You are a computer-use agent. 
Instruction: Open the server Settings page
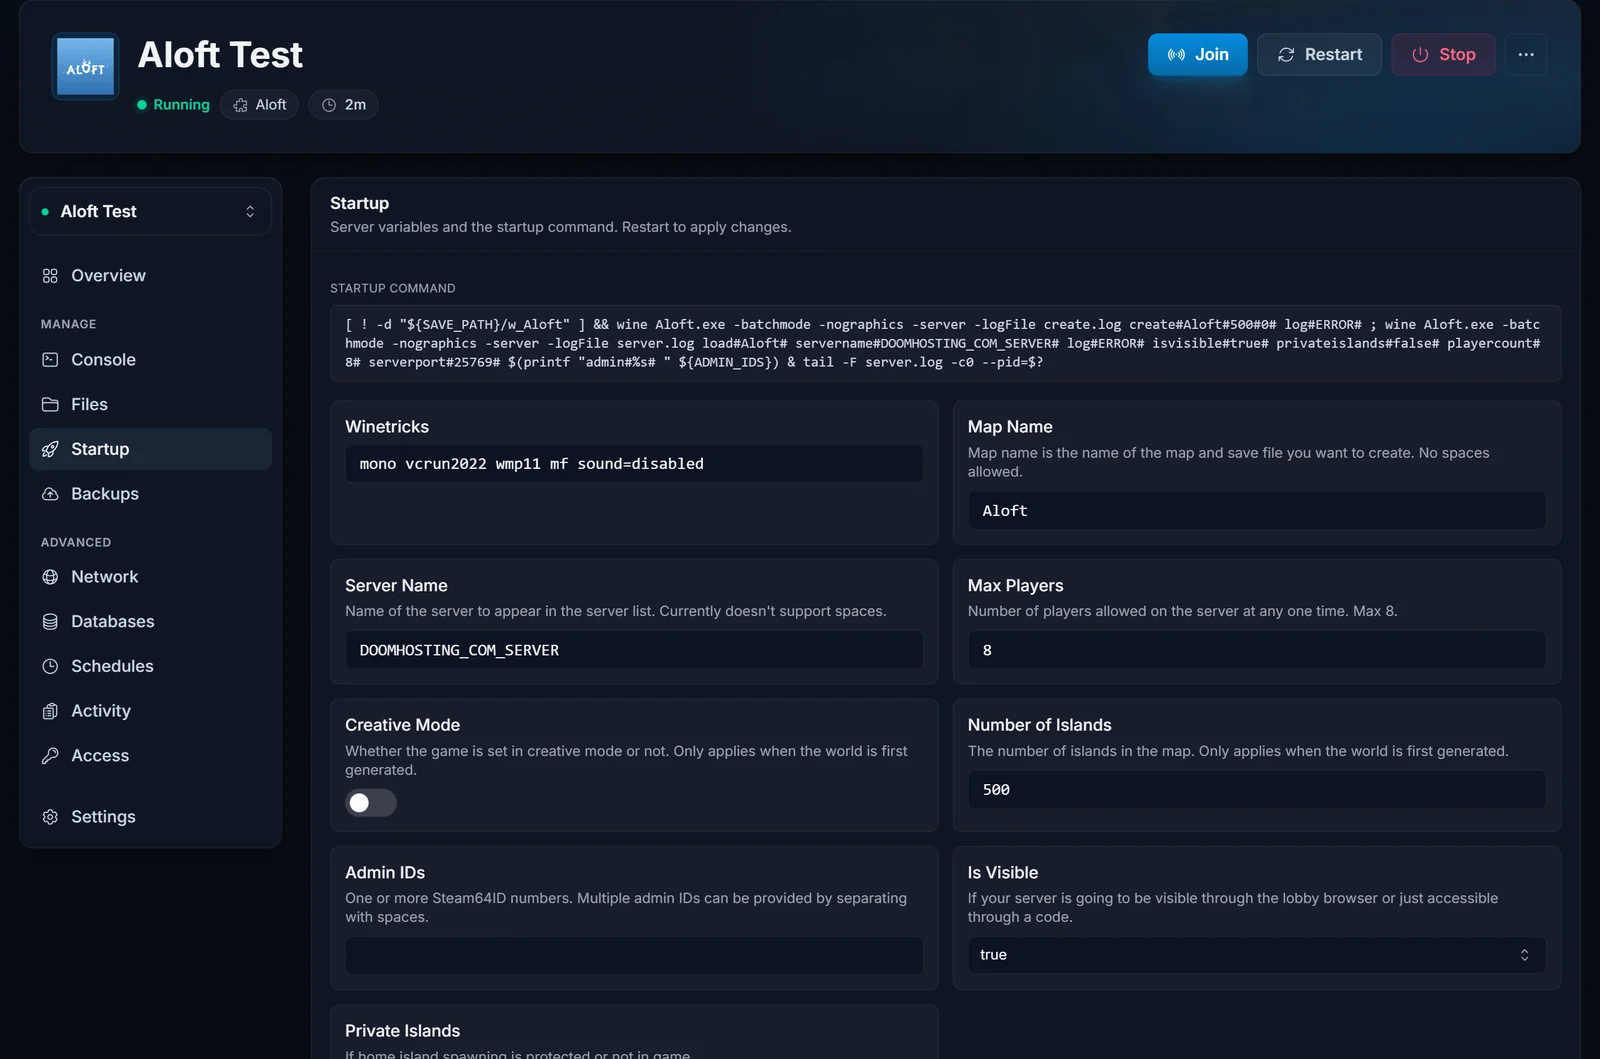[150, 817]
